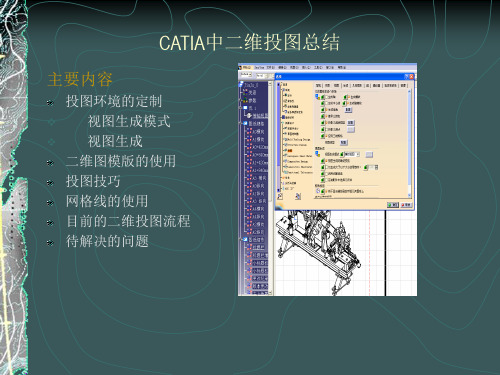Toggle the checkbox in the bottom options section
This screenshot has height=375, width=500.
[326, 191]
